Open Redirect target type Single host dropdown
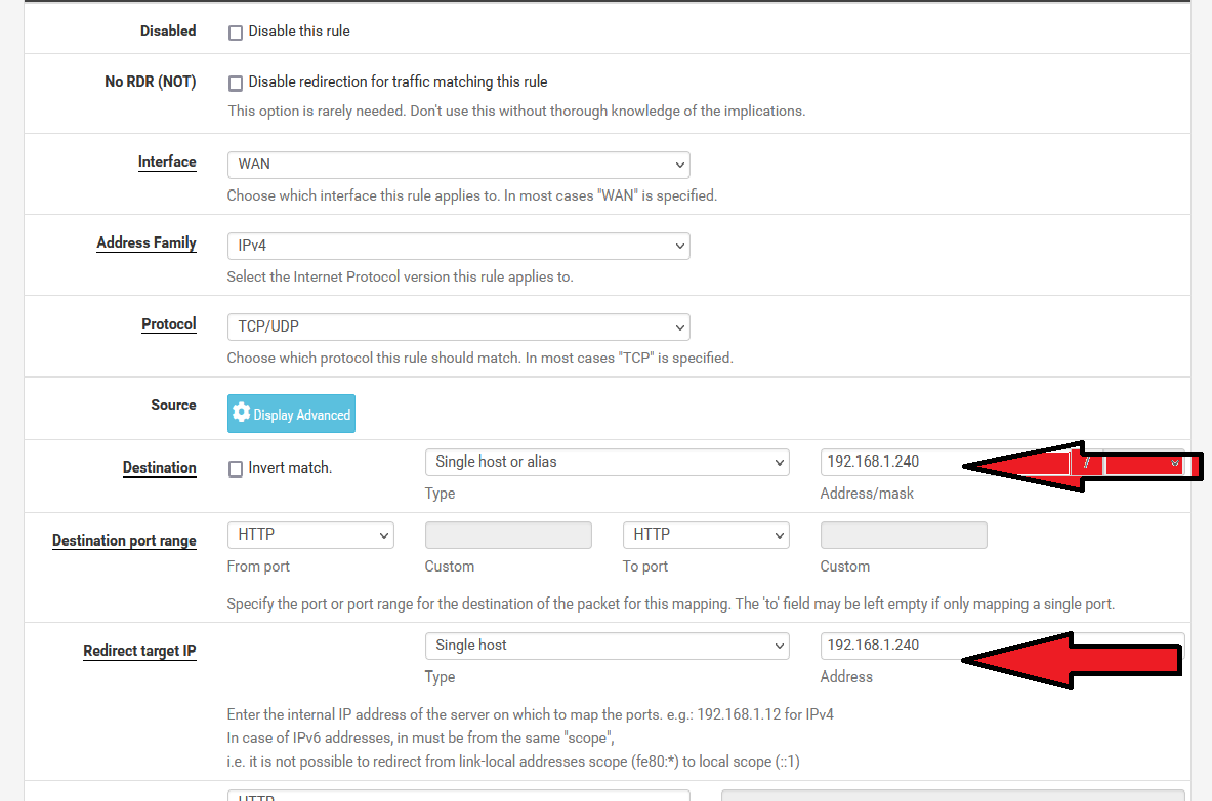Image resolution: width=1212 pixels, height=801 pixels. tap(607, 646)
